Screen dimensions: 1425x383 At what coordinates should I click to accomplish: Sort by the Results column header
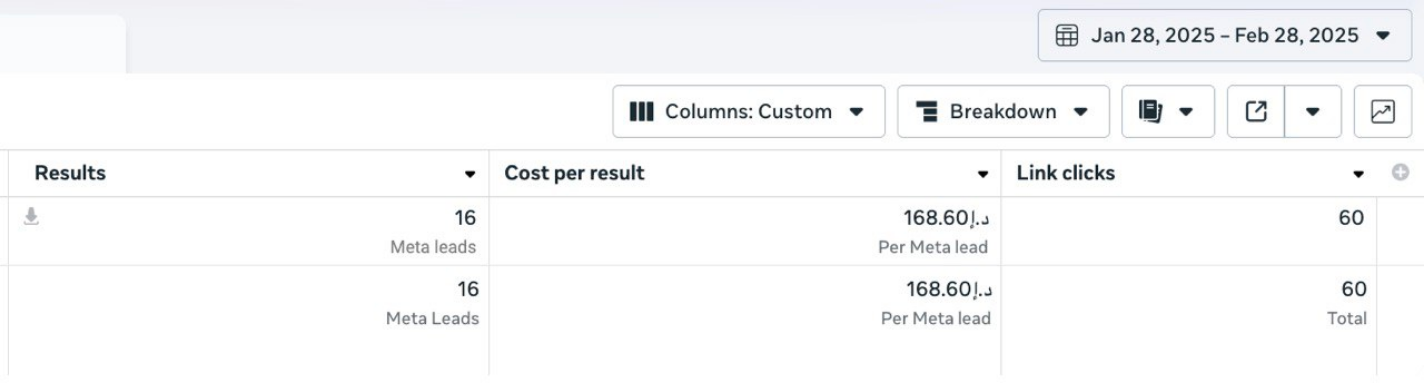tap(70, 173)
